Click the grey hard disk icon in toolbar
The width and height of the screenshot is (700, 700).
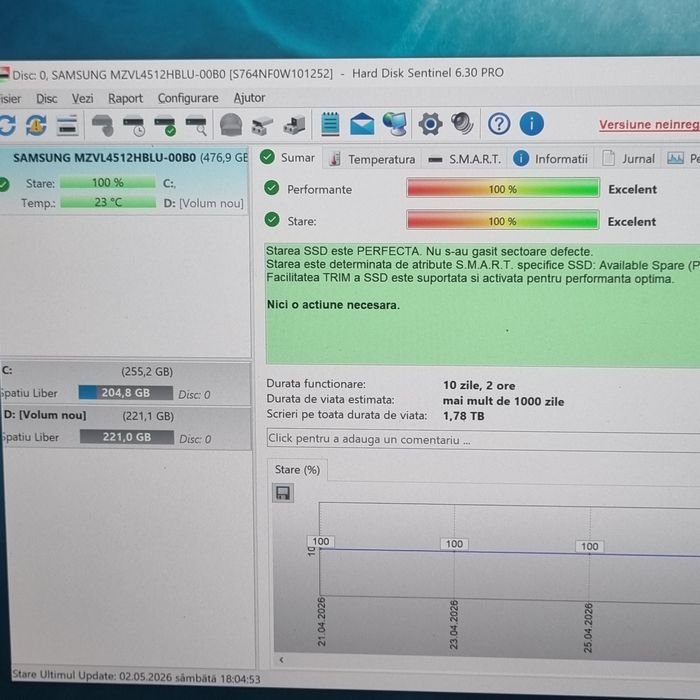coord(103,125)
